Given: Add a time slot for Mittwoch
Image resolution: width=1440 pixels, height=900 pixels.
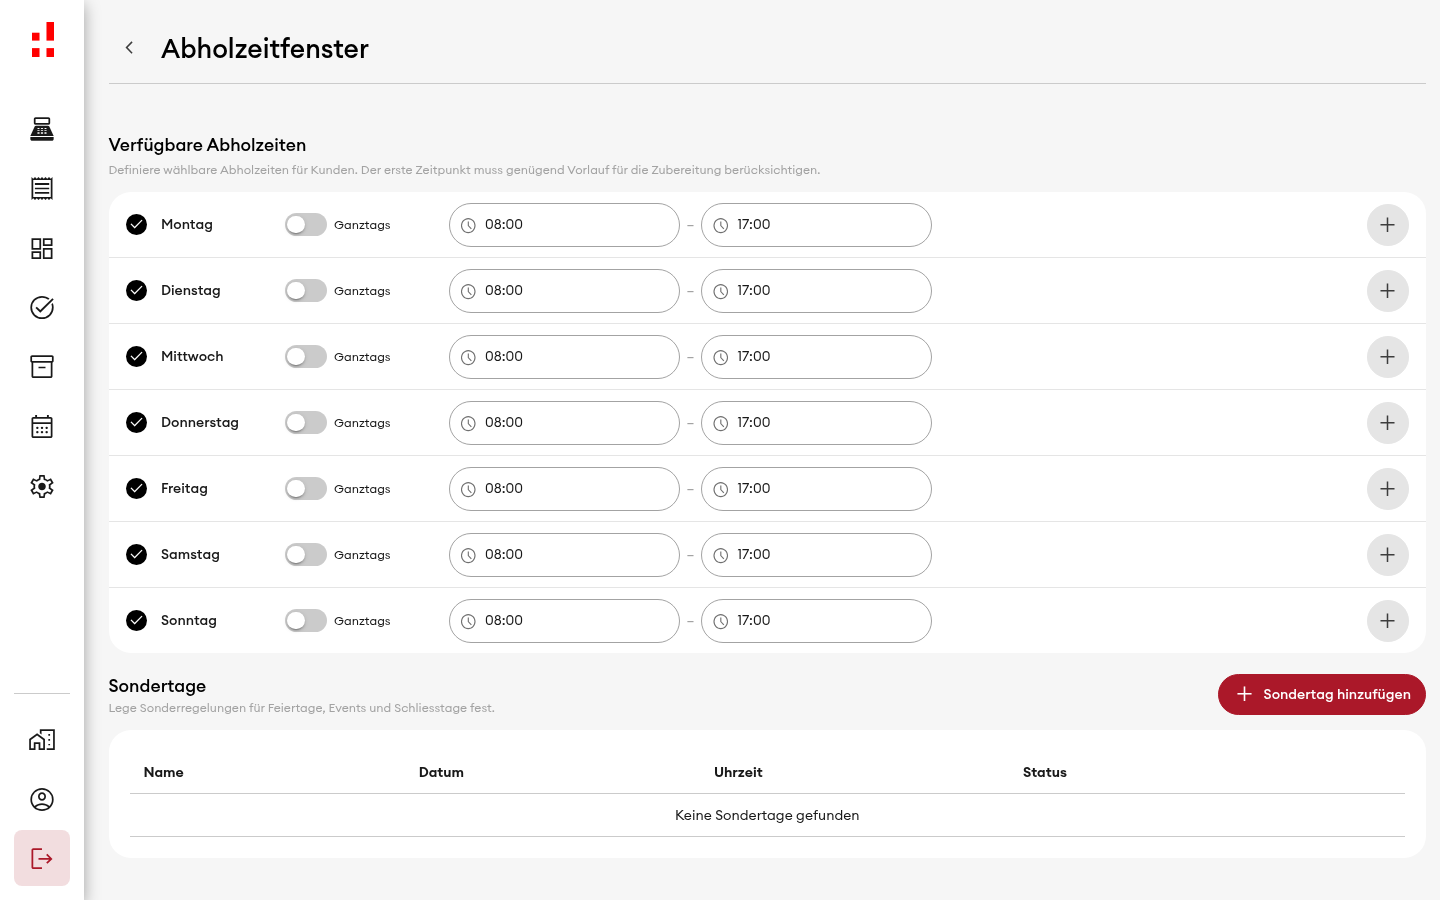Looking at the screenshot, I should coord(1388,357).
